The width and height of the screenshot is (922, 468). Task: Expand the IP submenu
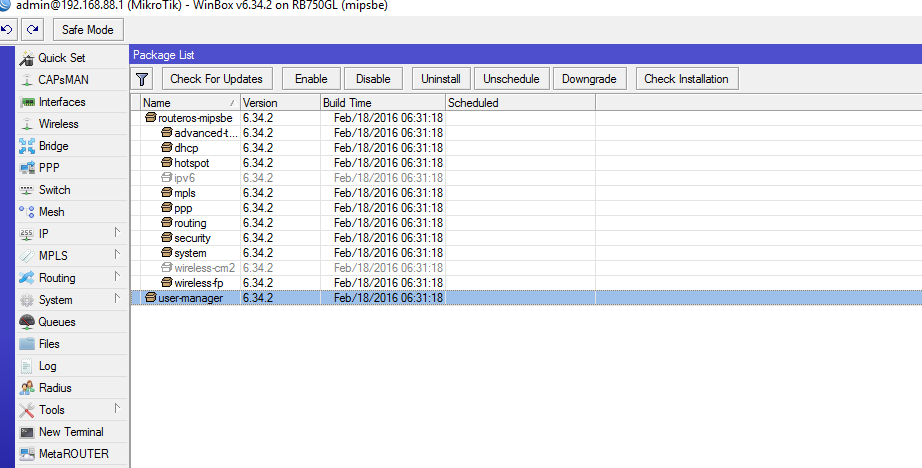coord(70,234)
